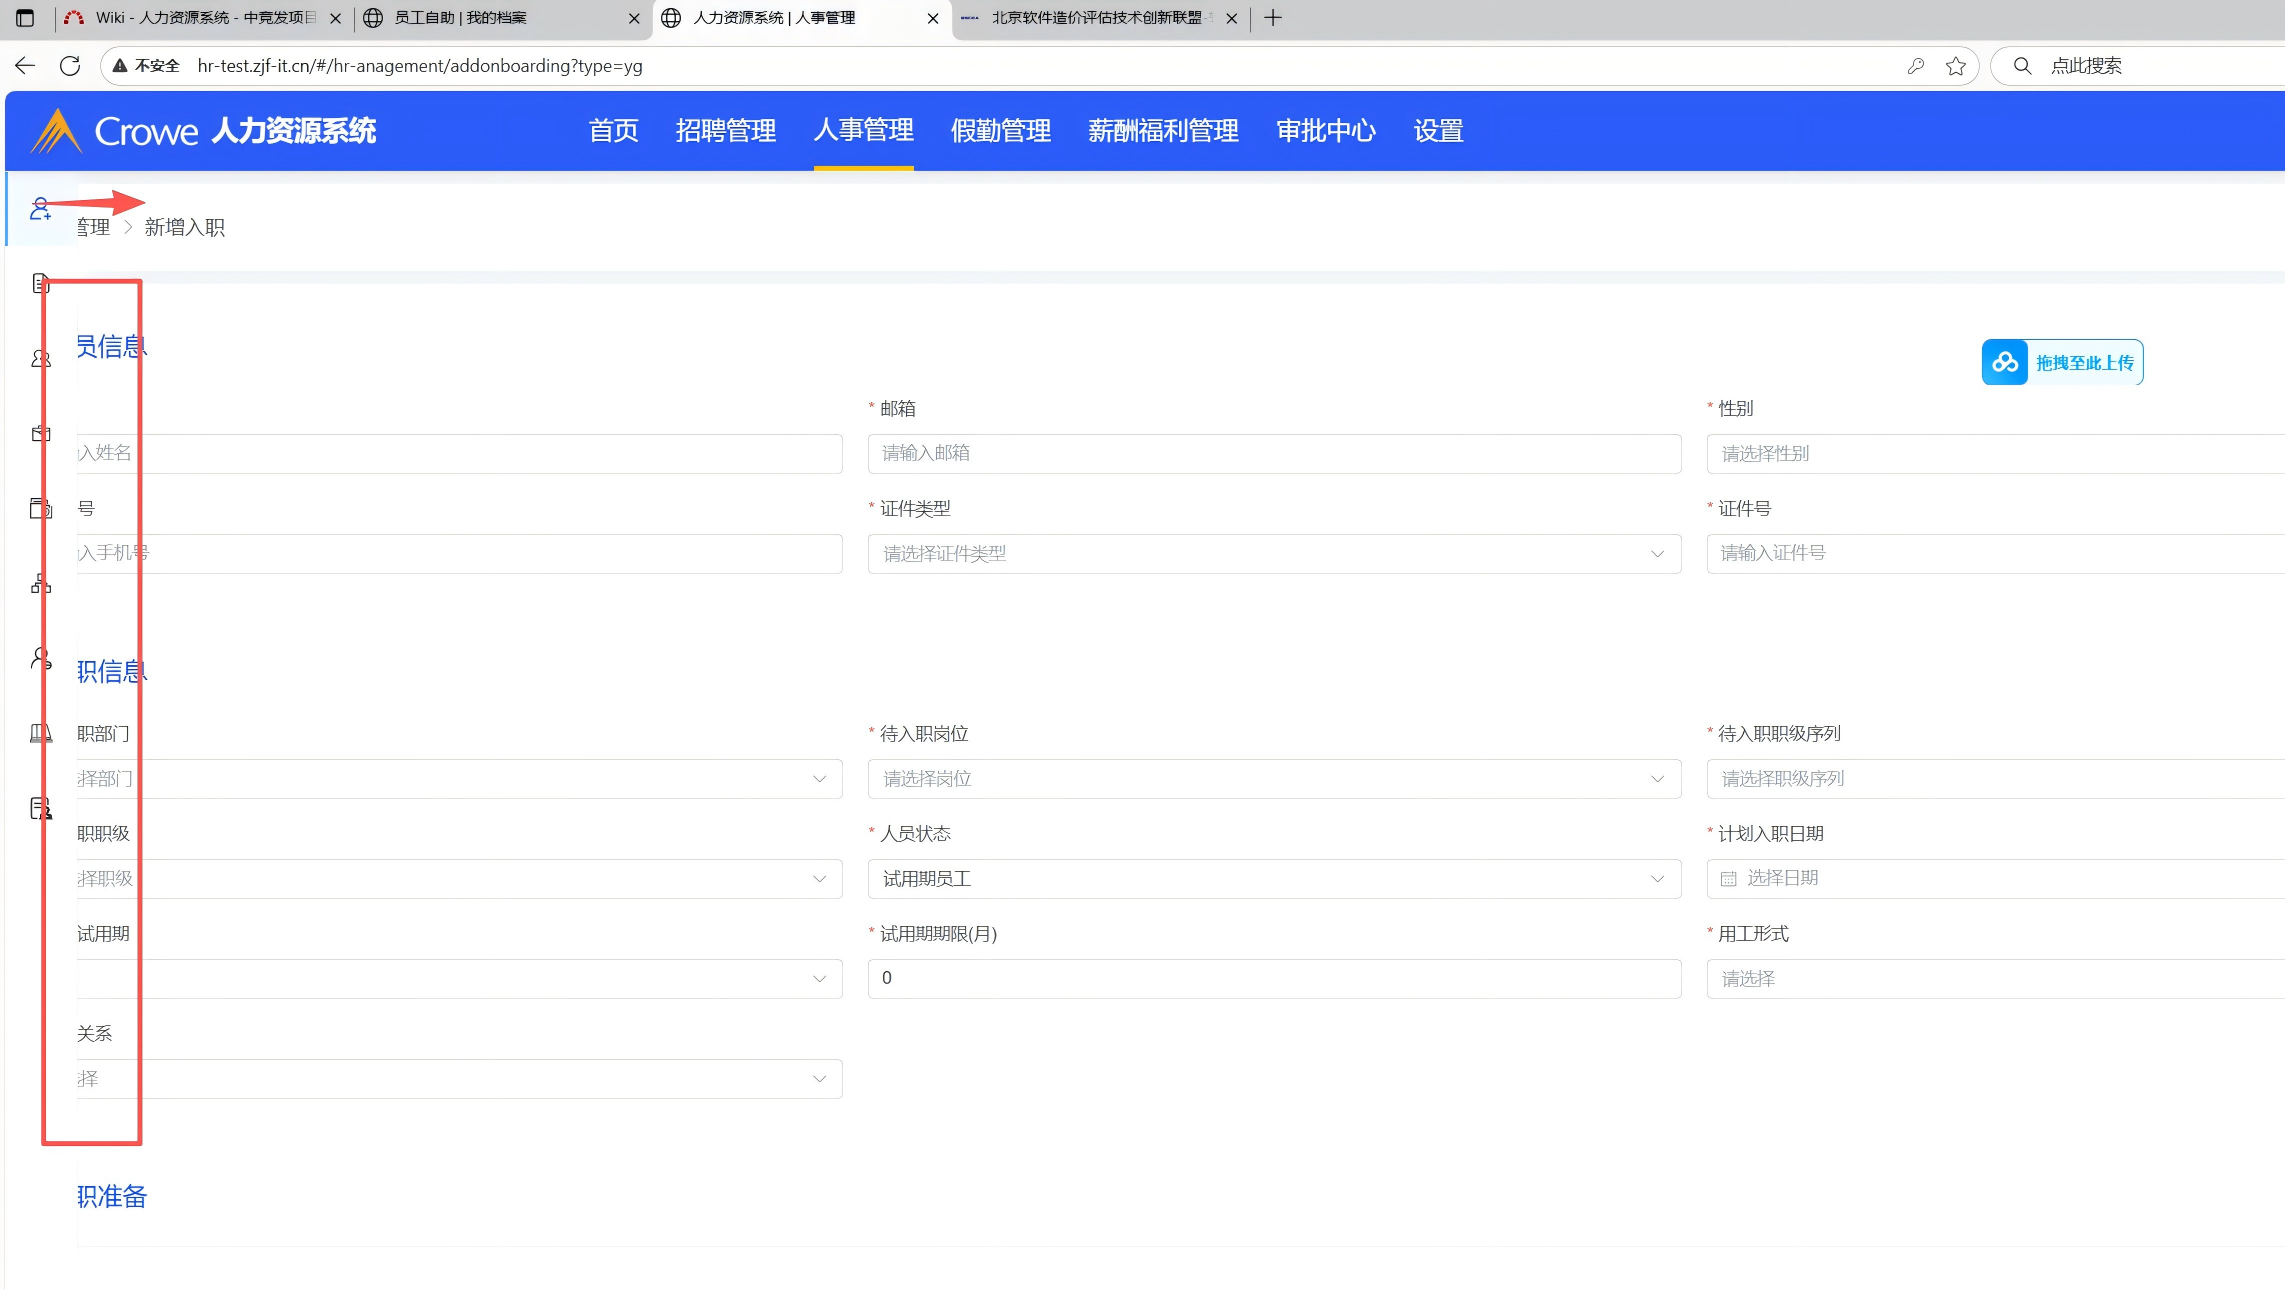Open the 招聘管理 menu
Screen dimensions: 2285x1290
click(x=725, y=131)
